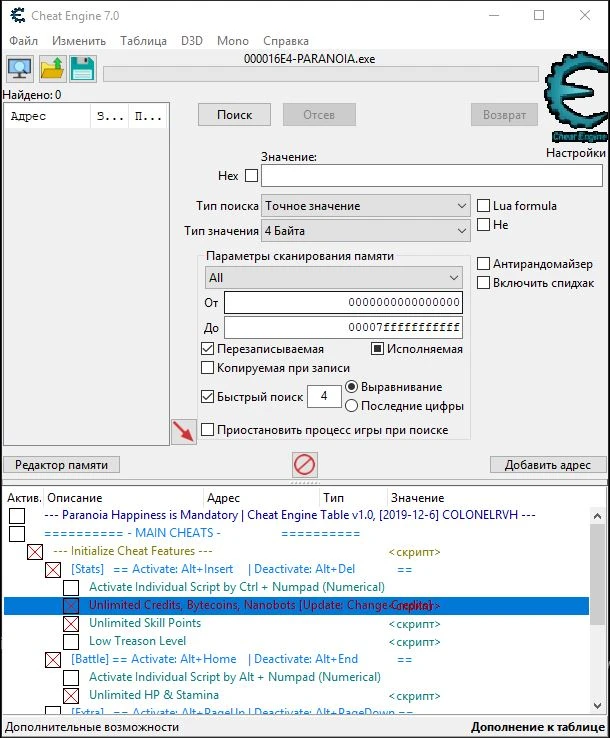Enable the Lua formula checkbox
The width and height of the screenshot is (610, 738).
[483, 206]
